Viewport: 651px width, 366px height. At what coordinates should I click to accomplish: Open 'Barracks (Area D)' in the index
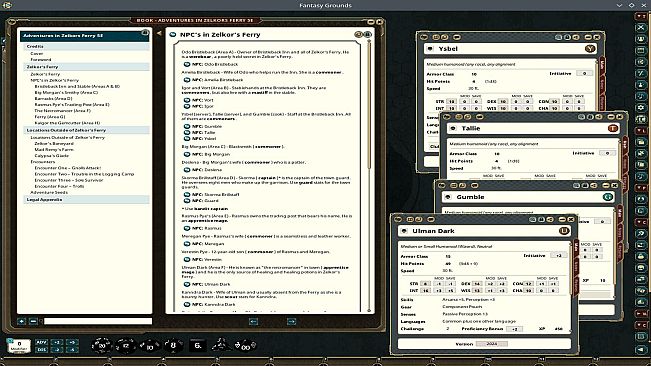click(54, 98)
